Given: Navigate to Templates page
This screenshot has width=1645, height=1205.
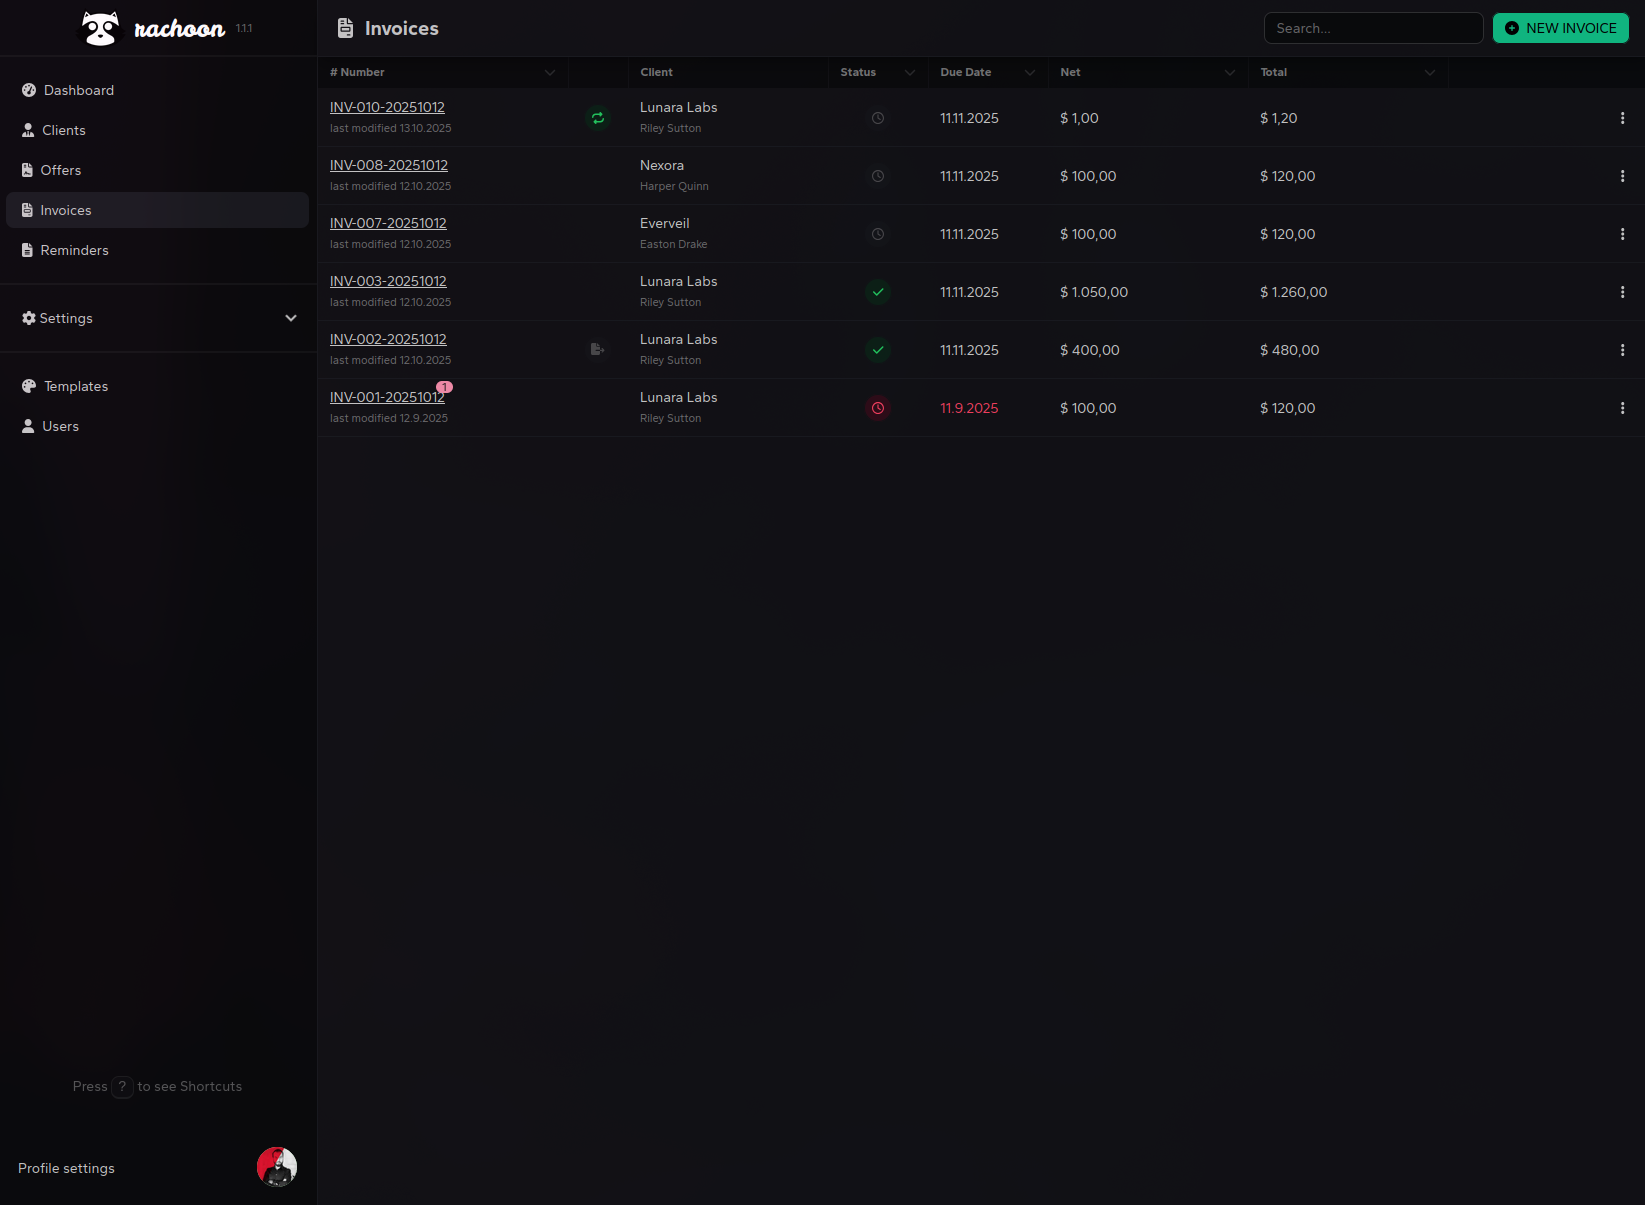Looking at the screenshot, I should pyautogui.click(x=75, y=386).
